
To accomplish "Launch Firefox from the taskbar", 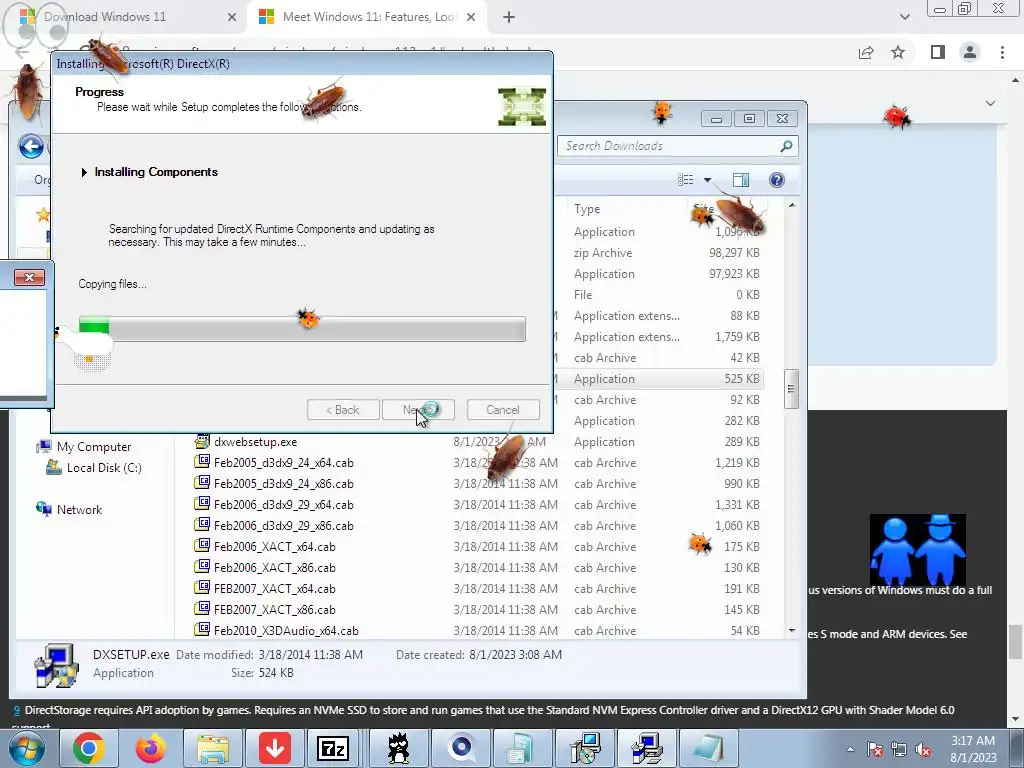I will [x=151, y=748].
